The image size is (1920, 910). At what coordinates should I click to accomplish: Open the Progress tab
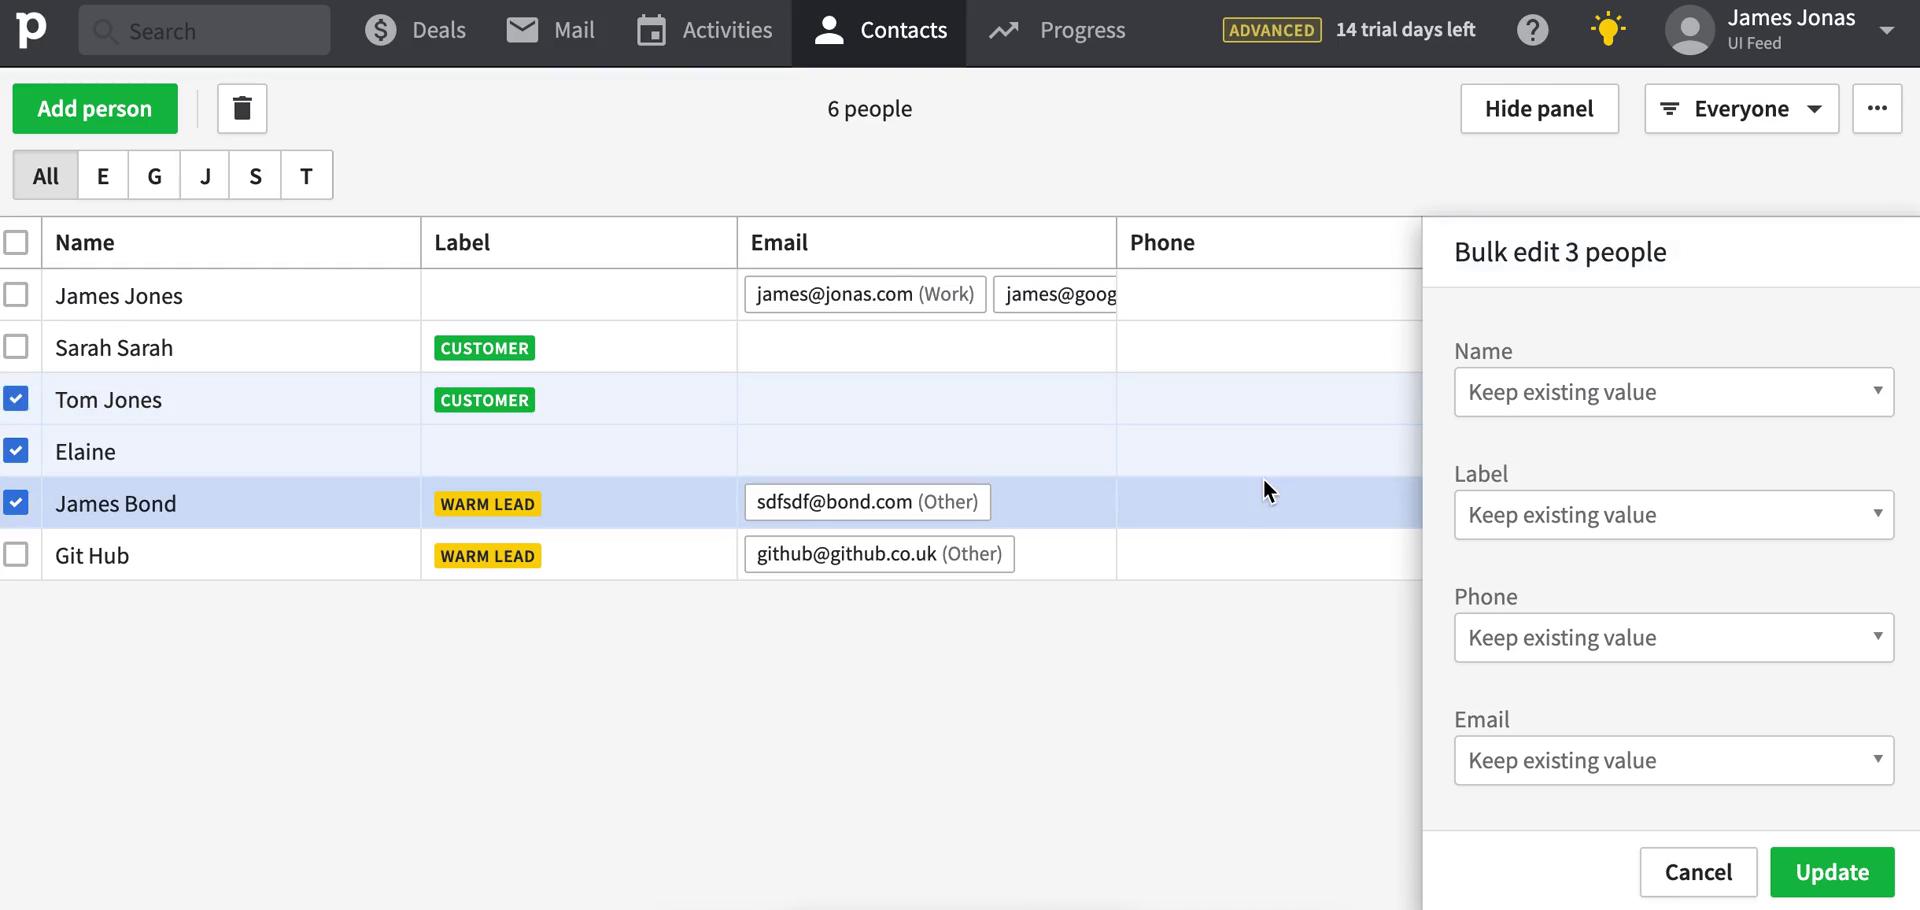[1057, 30]
